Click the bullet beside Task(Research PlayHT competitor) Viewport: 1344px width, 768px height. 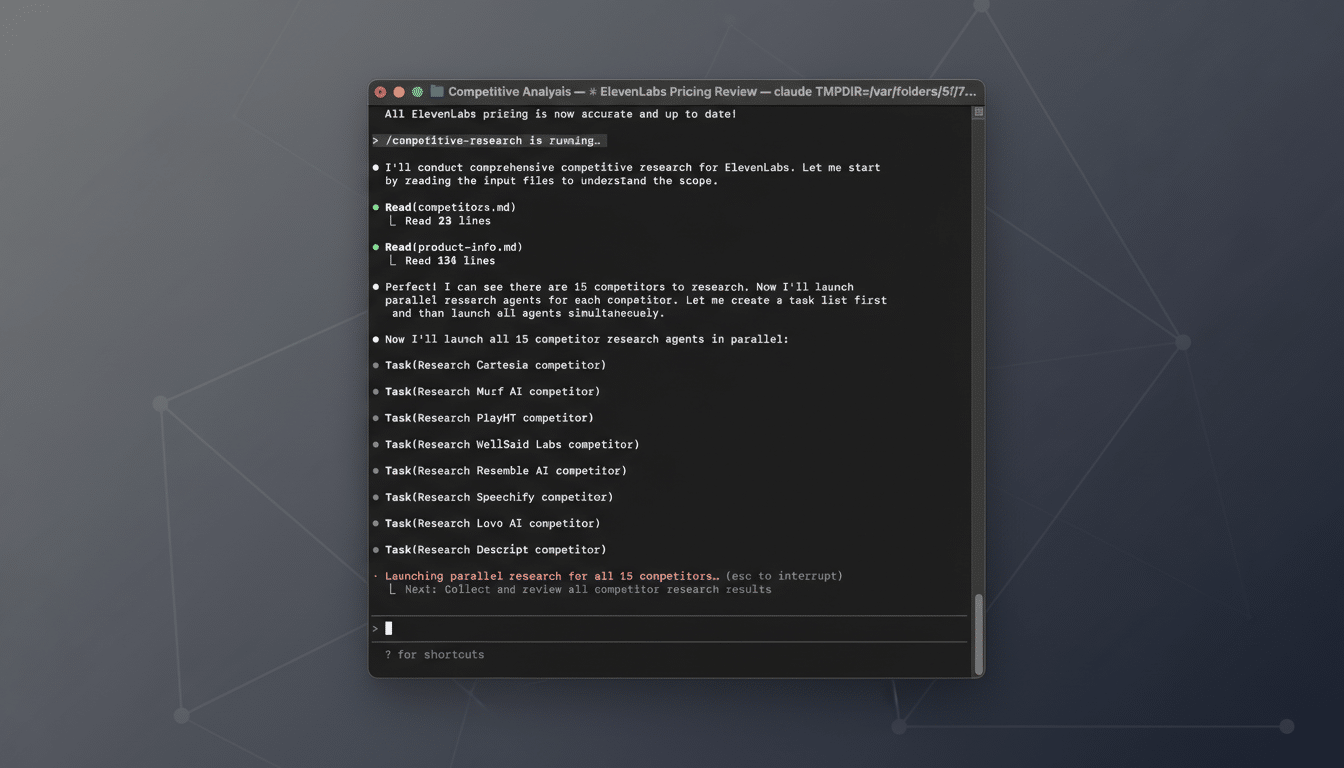[x=377, y=417]
